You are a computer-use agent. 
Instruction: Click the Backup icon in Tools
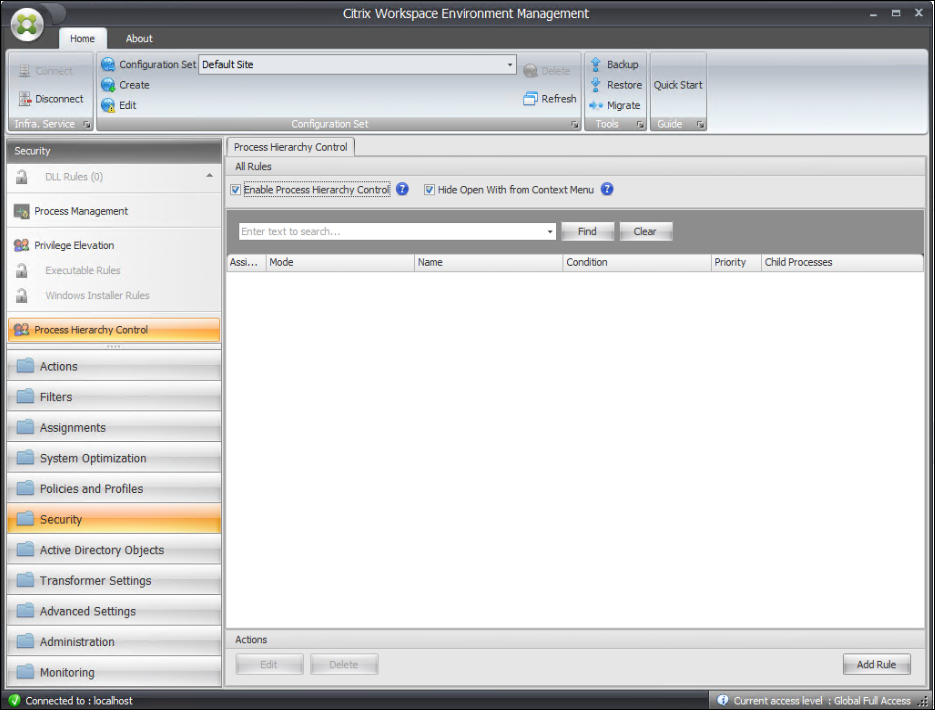pos(595,64)
